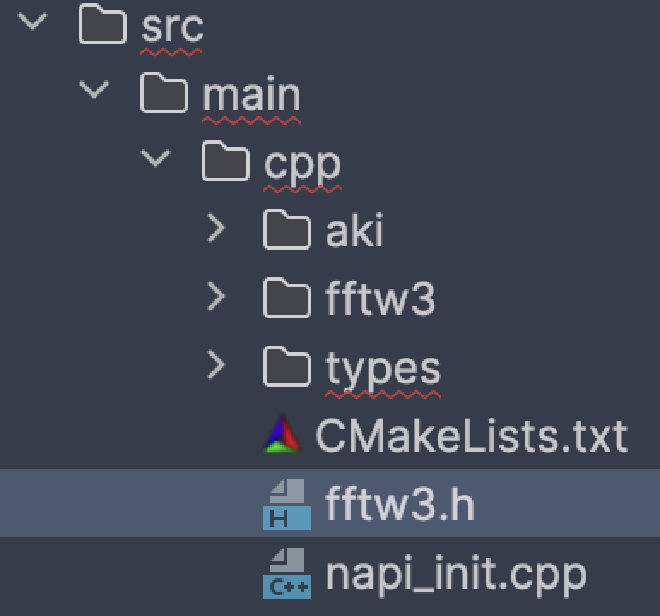The height and width of the screenshot is (616, 660).
Task: Click the types folder icon
Action: pos(287,368)
